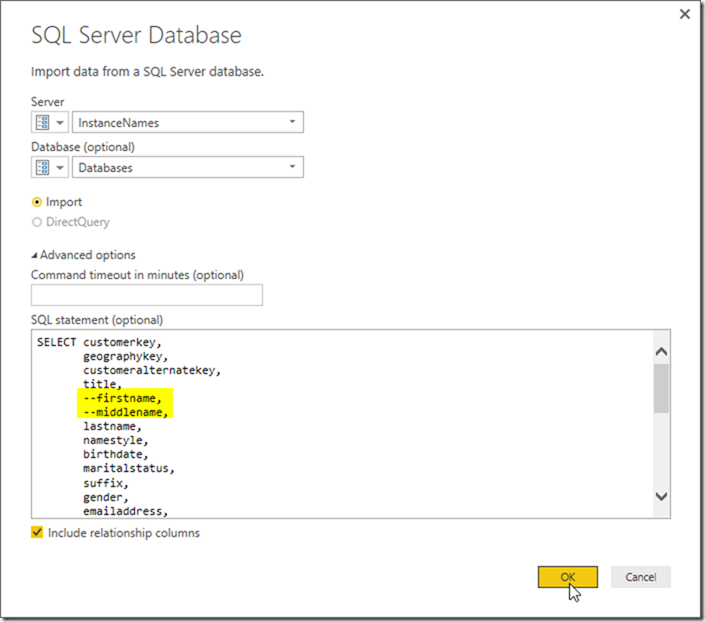This screenshot has height=622, width=705.
Task: Click the SQL statement scrollbar thumb
Action: 661,389
